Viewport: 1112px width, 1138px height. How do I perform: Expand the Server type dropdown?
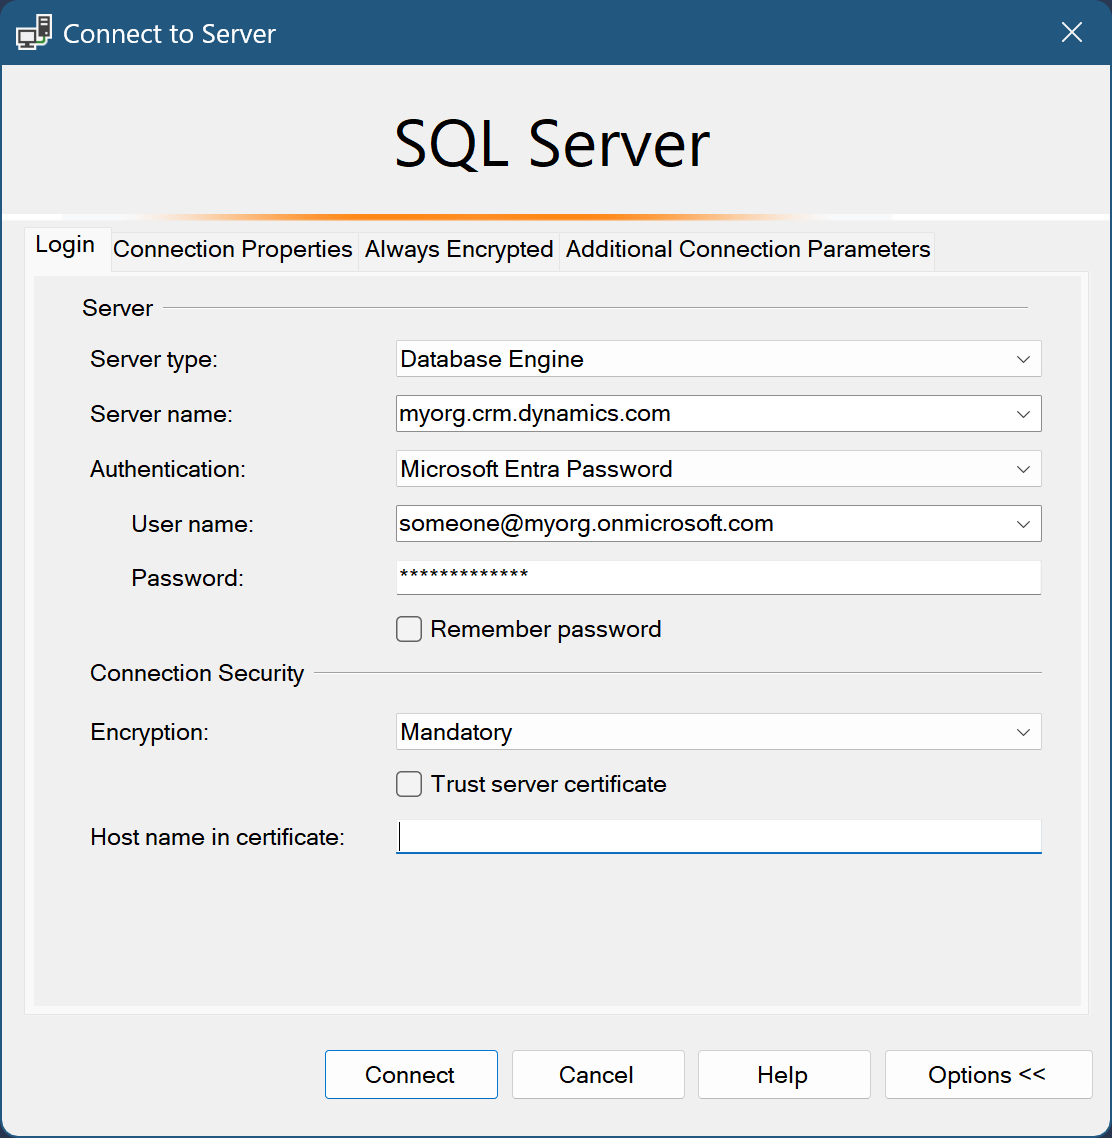(1023, 359)
